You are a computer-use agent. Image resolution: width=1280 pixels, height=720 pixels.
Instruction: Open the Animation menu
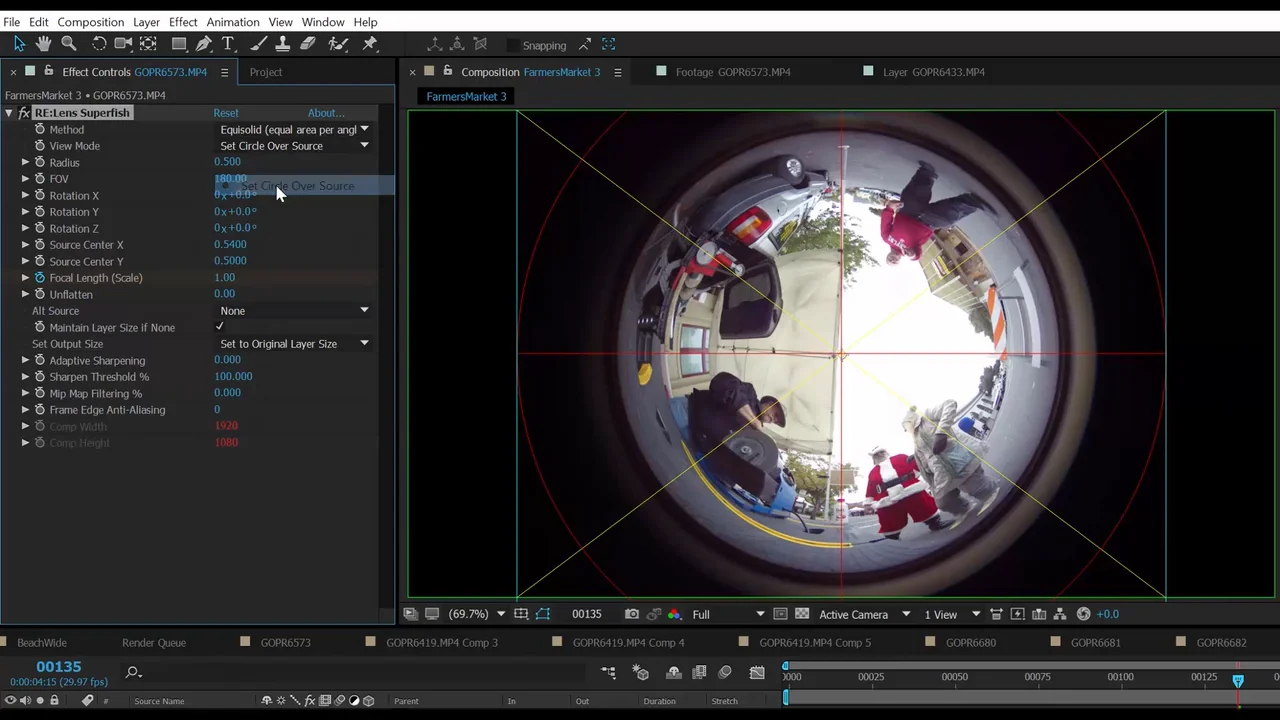[x=233, y=22]
